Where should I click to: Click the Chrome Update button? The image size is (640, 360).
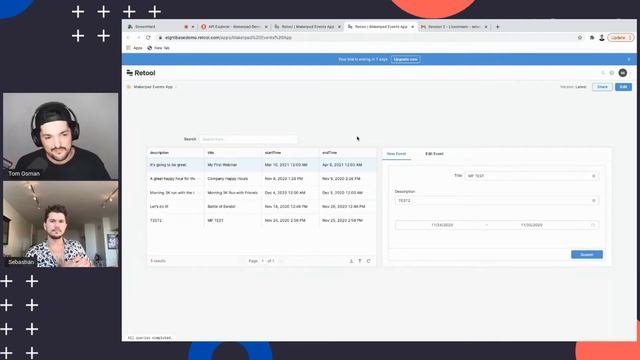(620, 38)
